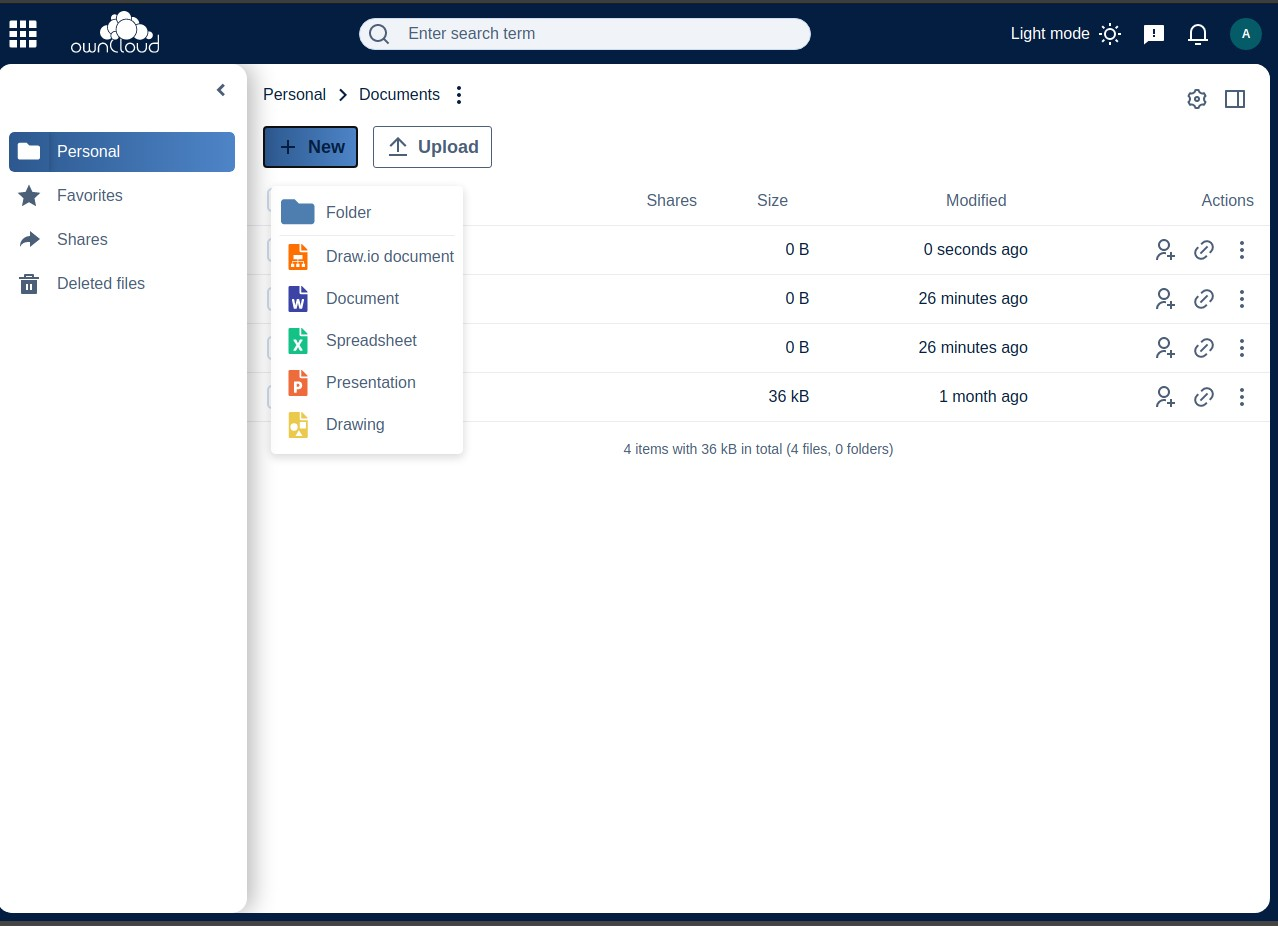Screen dimensions: 1278x926
Task: Add people to the 0 seconds ago file
Action: [1165, 250]
